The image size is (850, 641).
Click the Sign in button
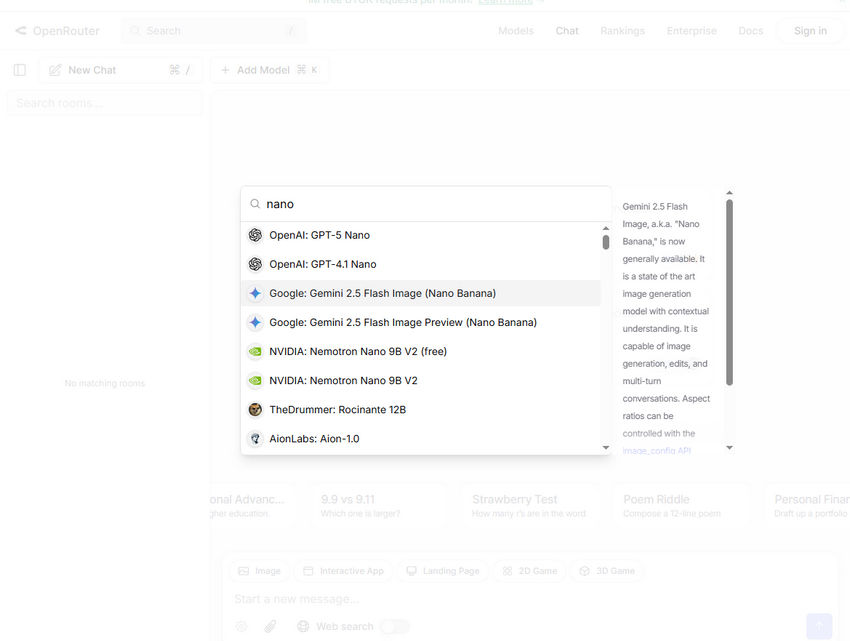pos(809,31)
